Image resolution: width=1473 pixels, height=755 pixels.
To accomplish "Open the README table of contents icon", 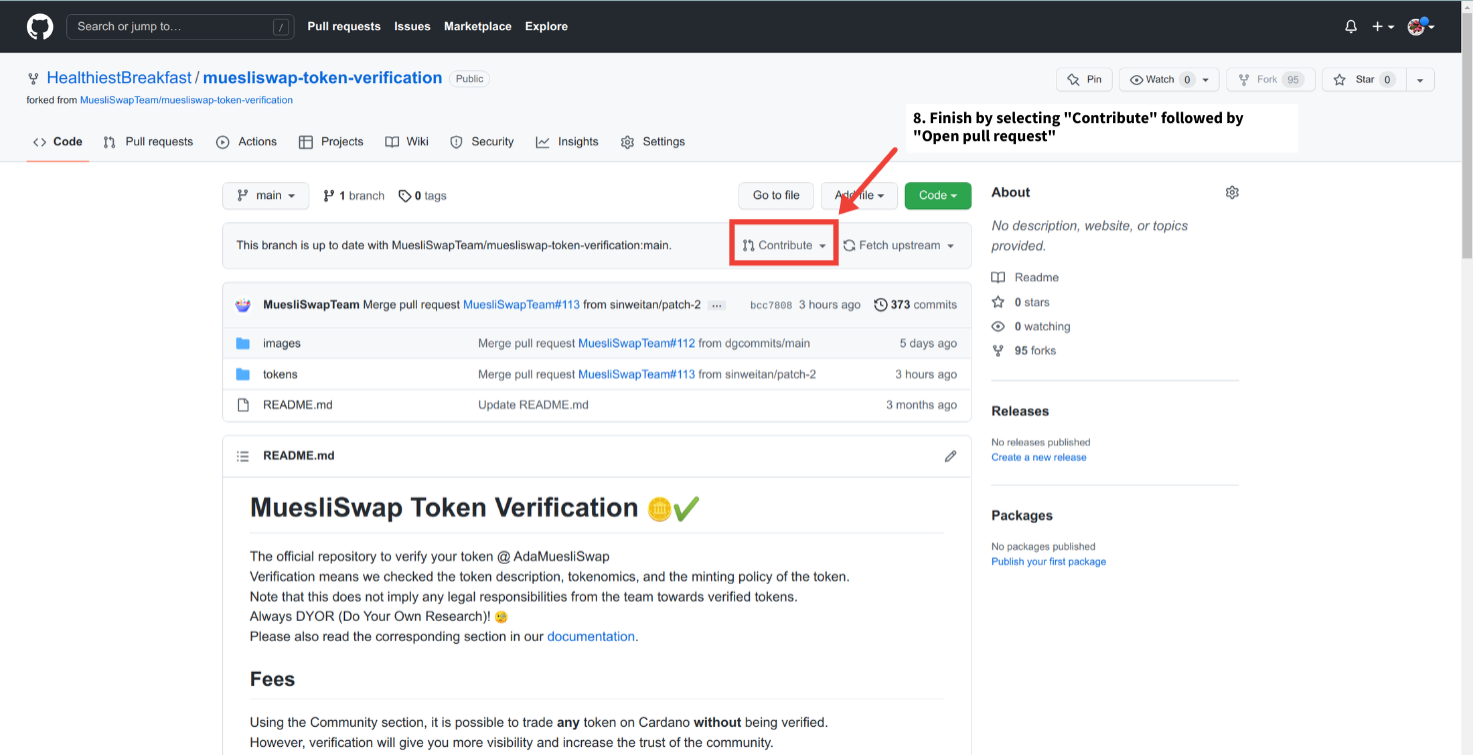I will pyautogui.click(x=242, y=456).
